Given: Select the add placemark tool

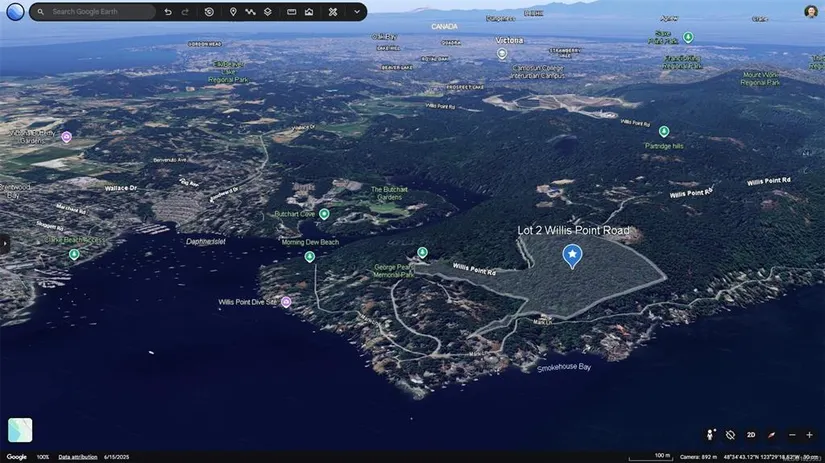Looking at the screenshot, I should (233, 12).
